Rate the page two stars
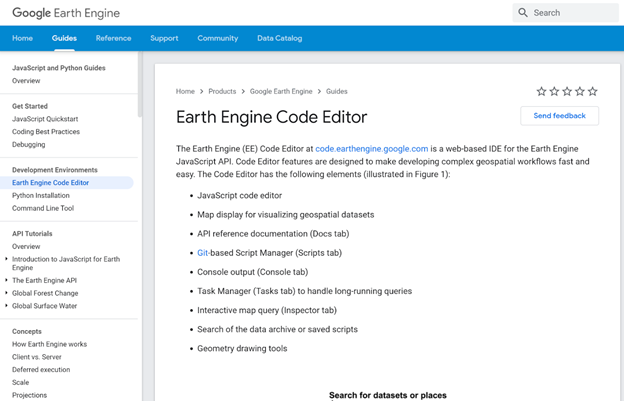624x401 pixels. coord(554,91)
